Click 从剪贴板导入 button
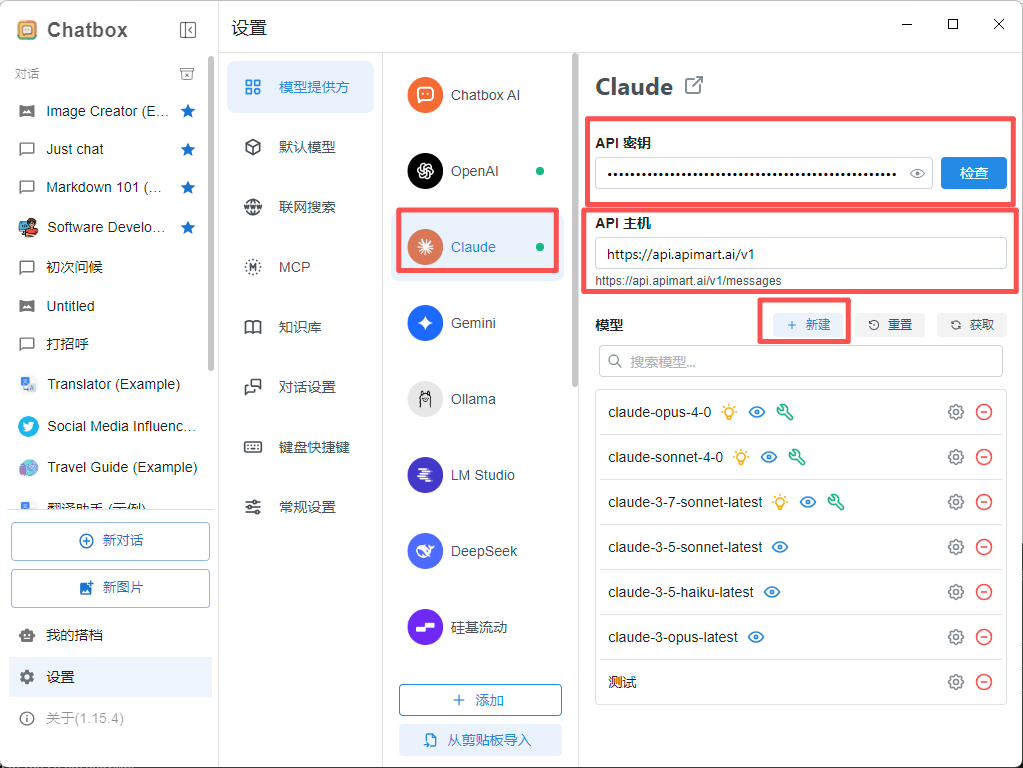Screen dimensions: 1023x768 tap(480, 740)
